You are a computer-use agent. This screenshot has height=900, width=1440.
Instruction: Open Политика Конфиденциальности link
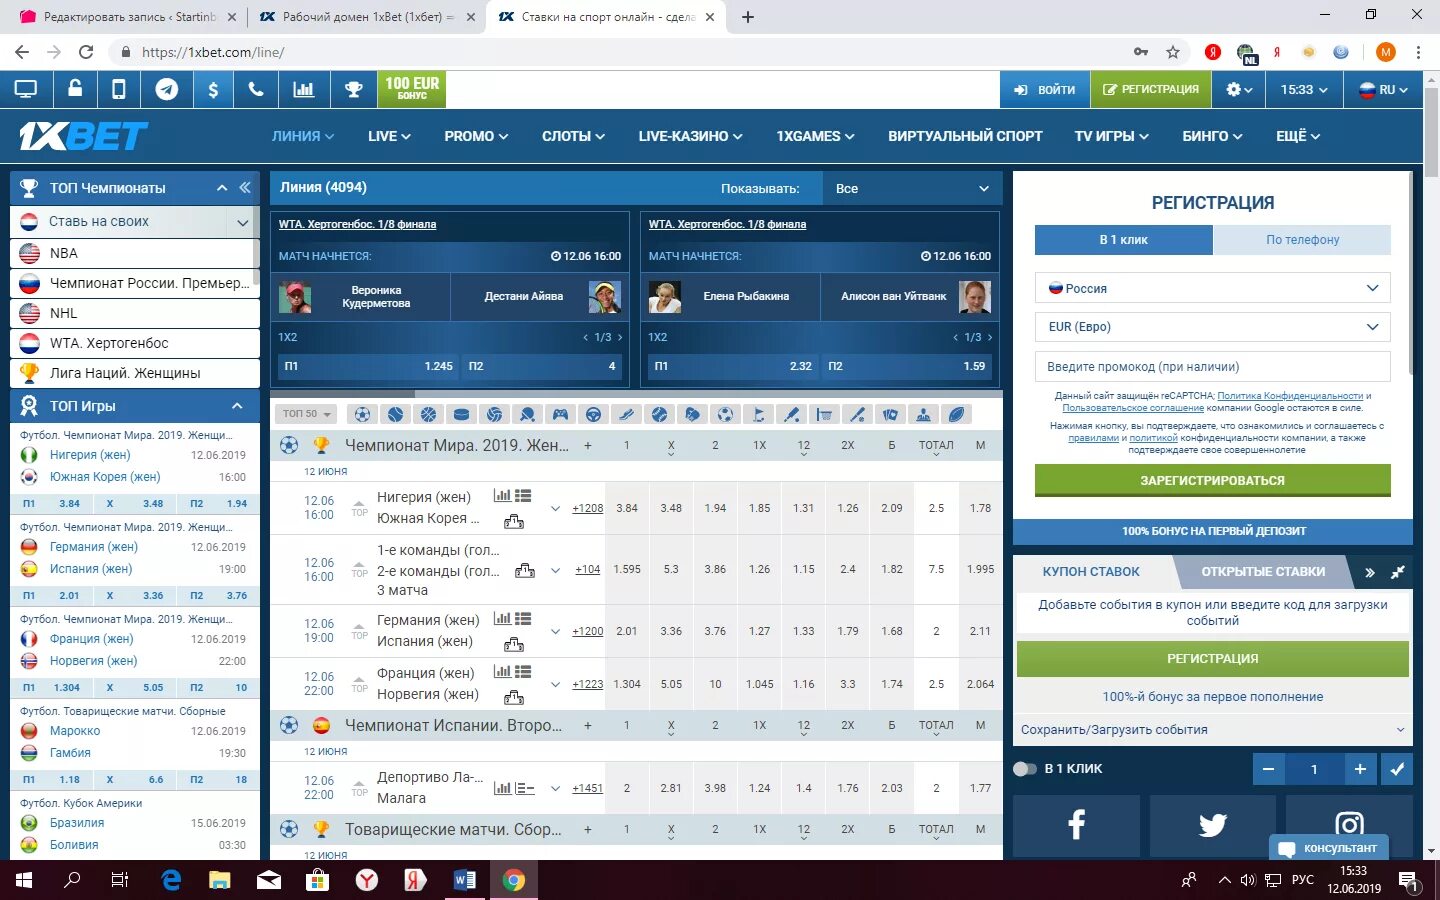click(x=1290, y=396)
